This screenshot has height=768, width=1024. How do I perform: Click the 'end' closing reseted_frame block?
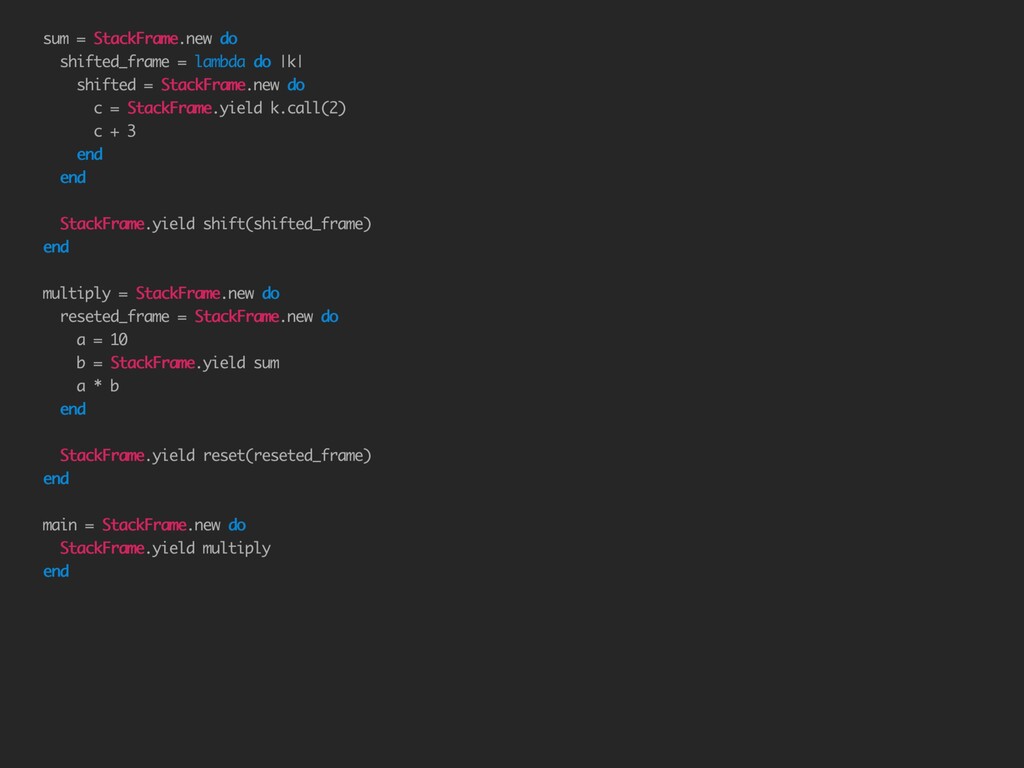point(73,409)
